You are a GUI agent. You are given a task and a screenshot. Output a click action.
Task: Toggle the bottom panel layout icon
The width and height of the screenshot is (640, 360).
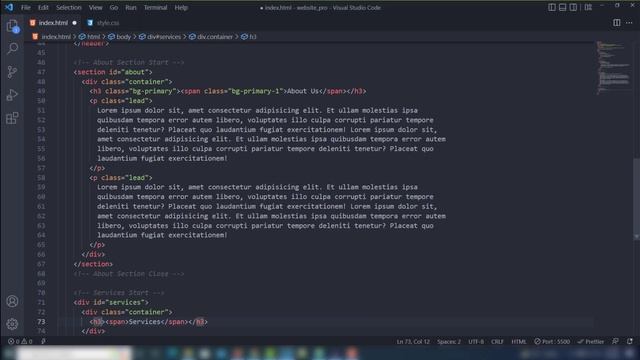click(x=562, y=7)
